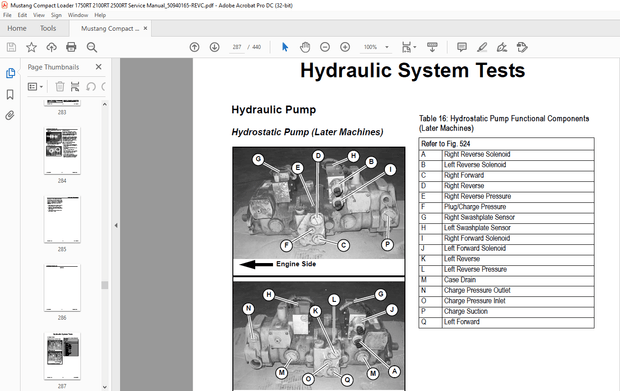Add a comment with sticky note icon
This screenshot has height=391, width=620.
coord(461,47)
